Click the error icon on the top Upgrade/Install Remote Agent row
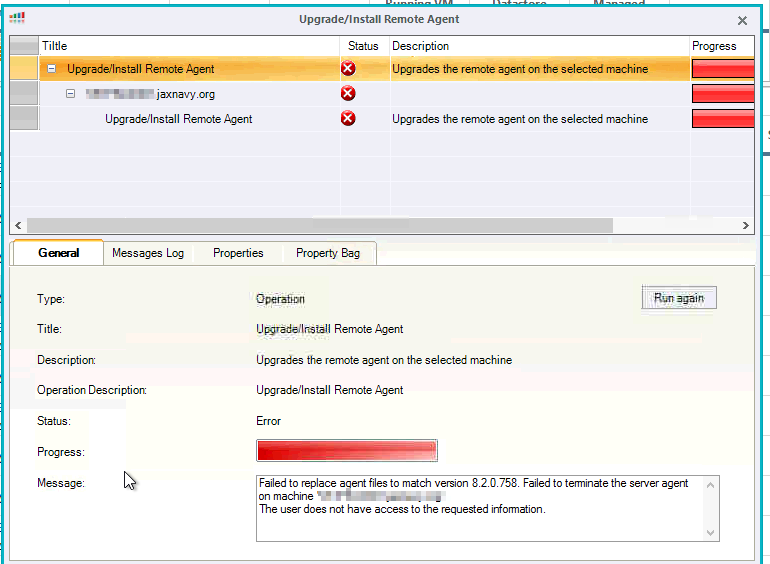770x564 pixels. point(348,68)
